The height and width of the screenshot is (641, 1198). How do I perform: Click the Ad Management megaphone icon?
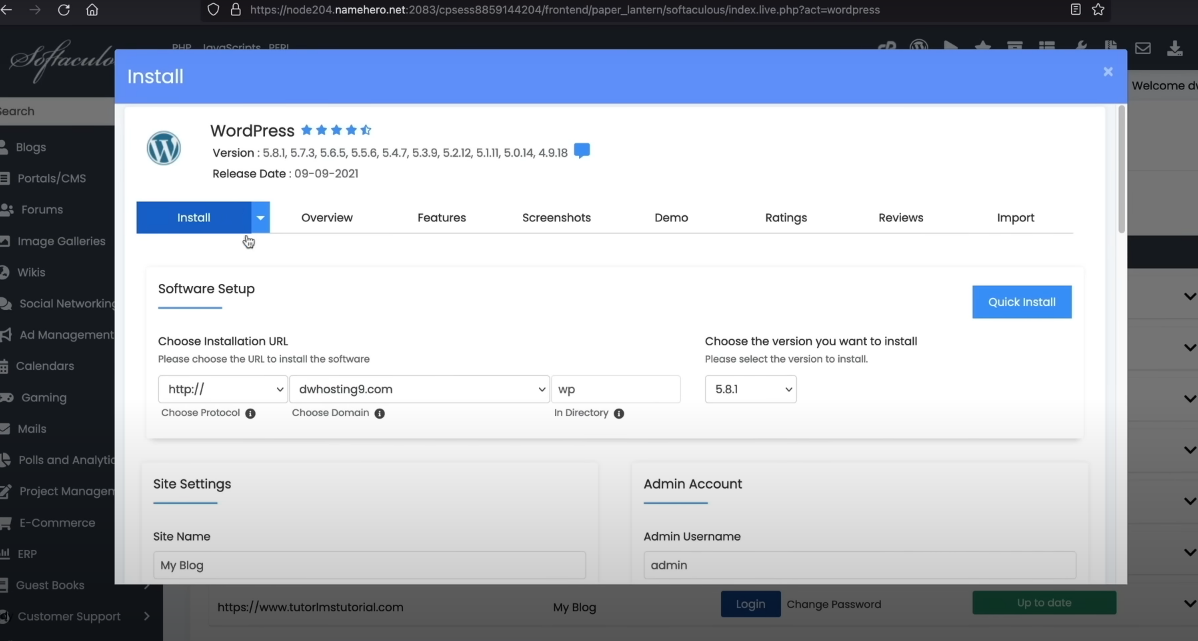point(6,335)
